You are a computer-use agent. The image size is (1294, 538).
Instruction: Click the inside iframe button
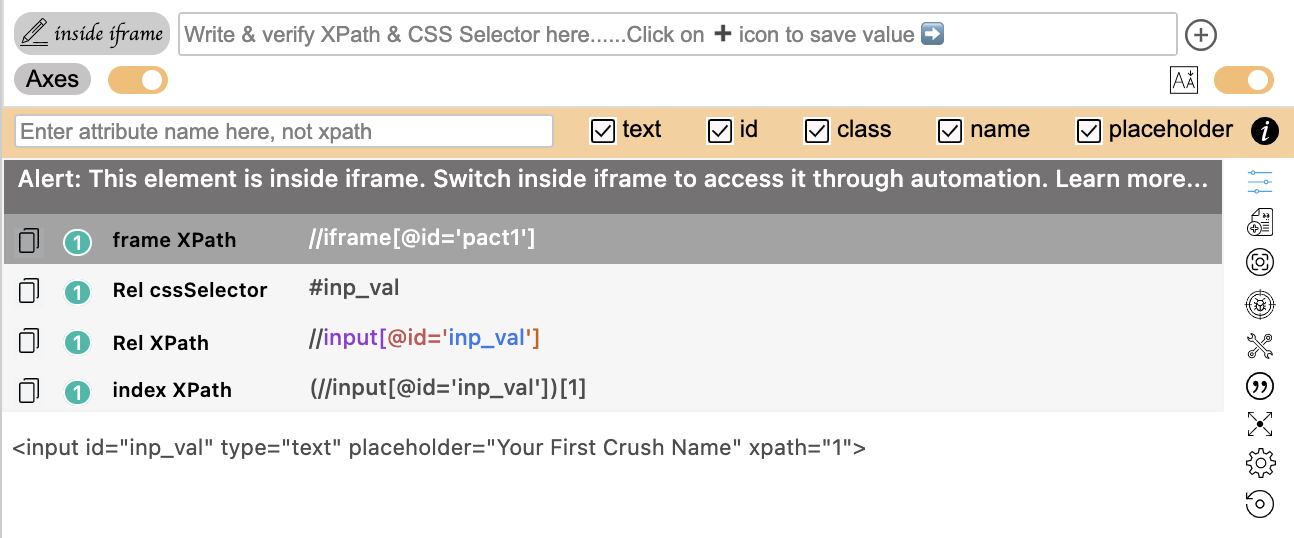click(91, 34)
